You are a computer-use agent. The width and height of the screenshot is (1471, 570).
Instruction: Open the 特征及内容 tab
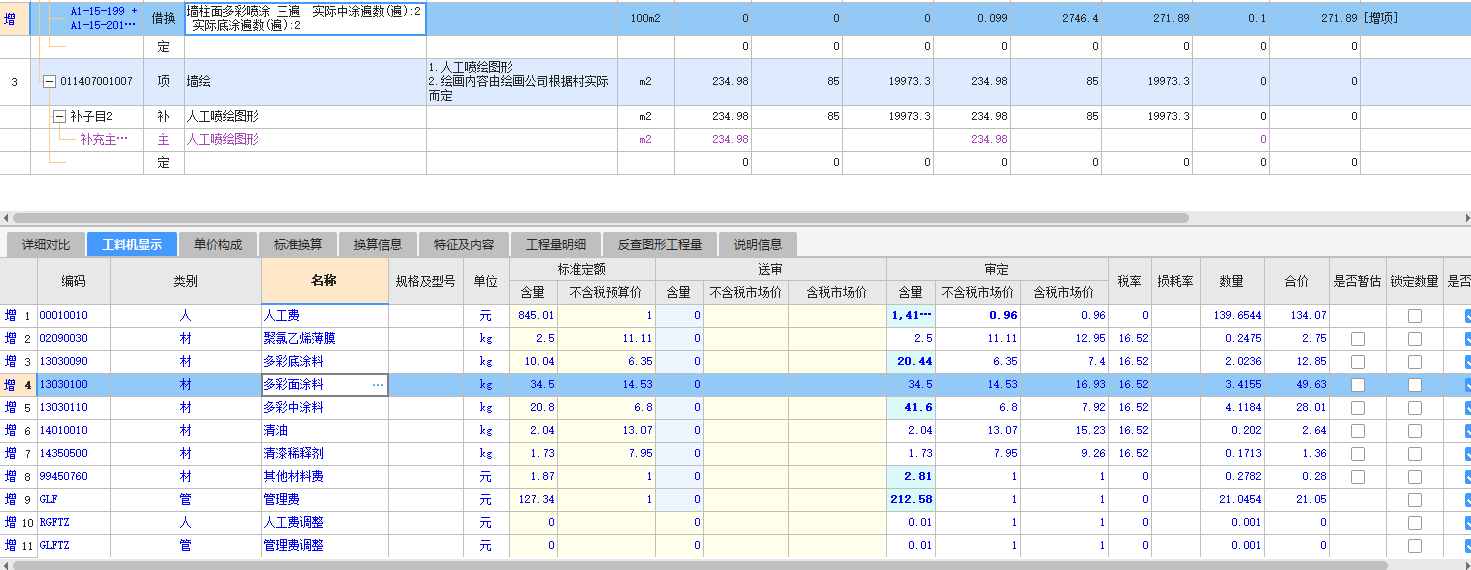pyautogui.click(x=464, y=244)
